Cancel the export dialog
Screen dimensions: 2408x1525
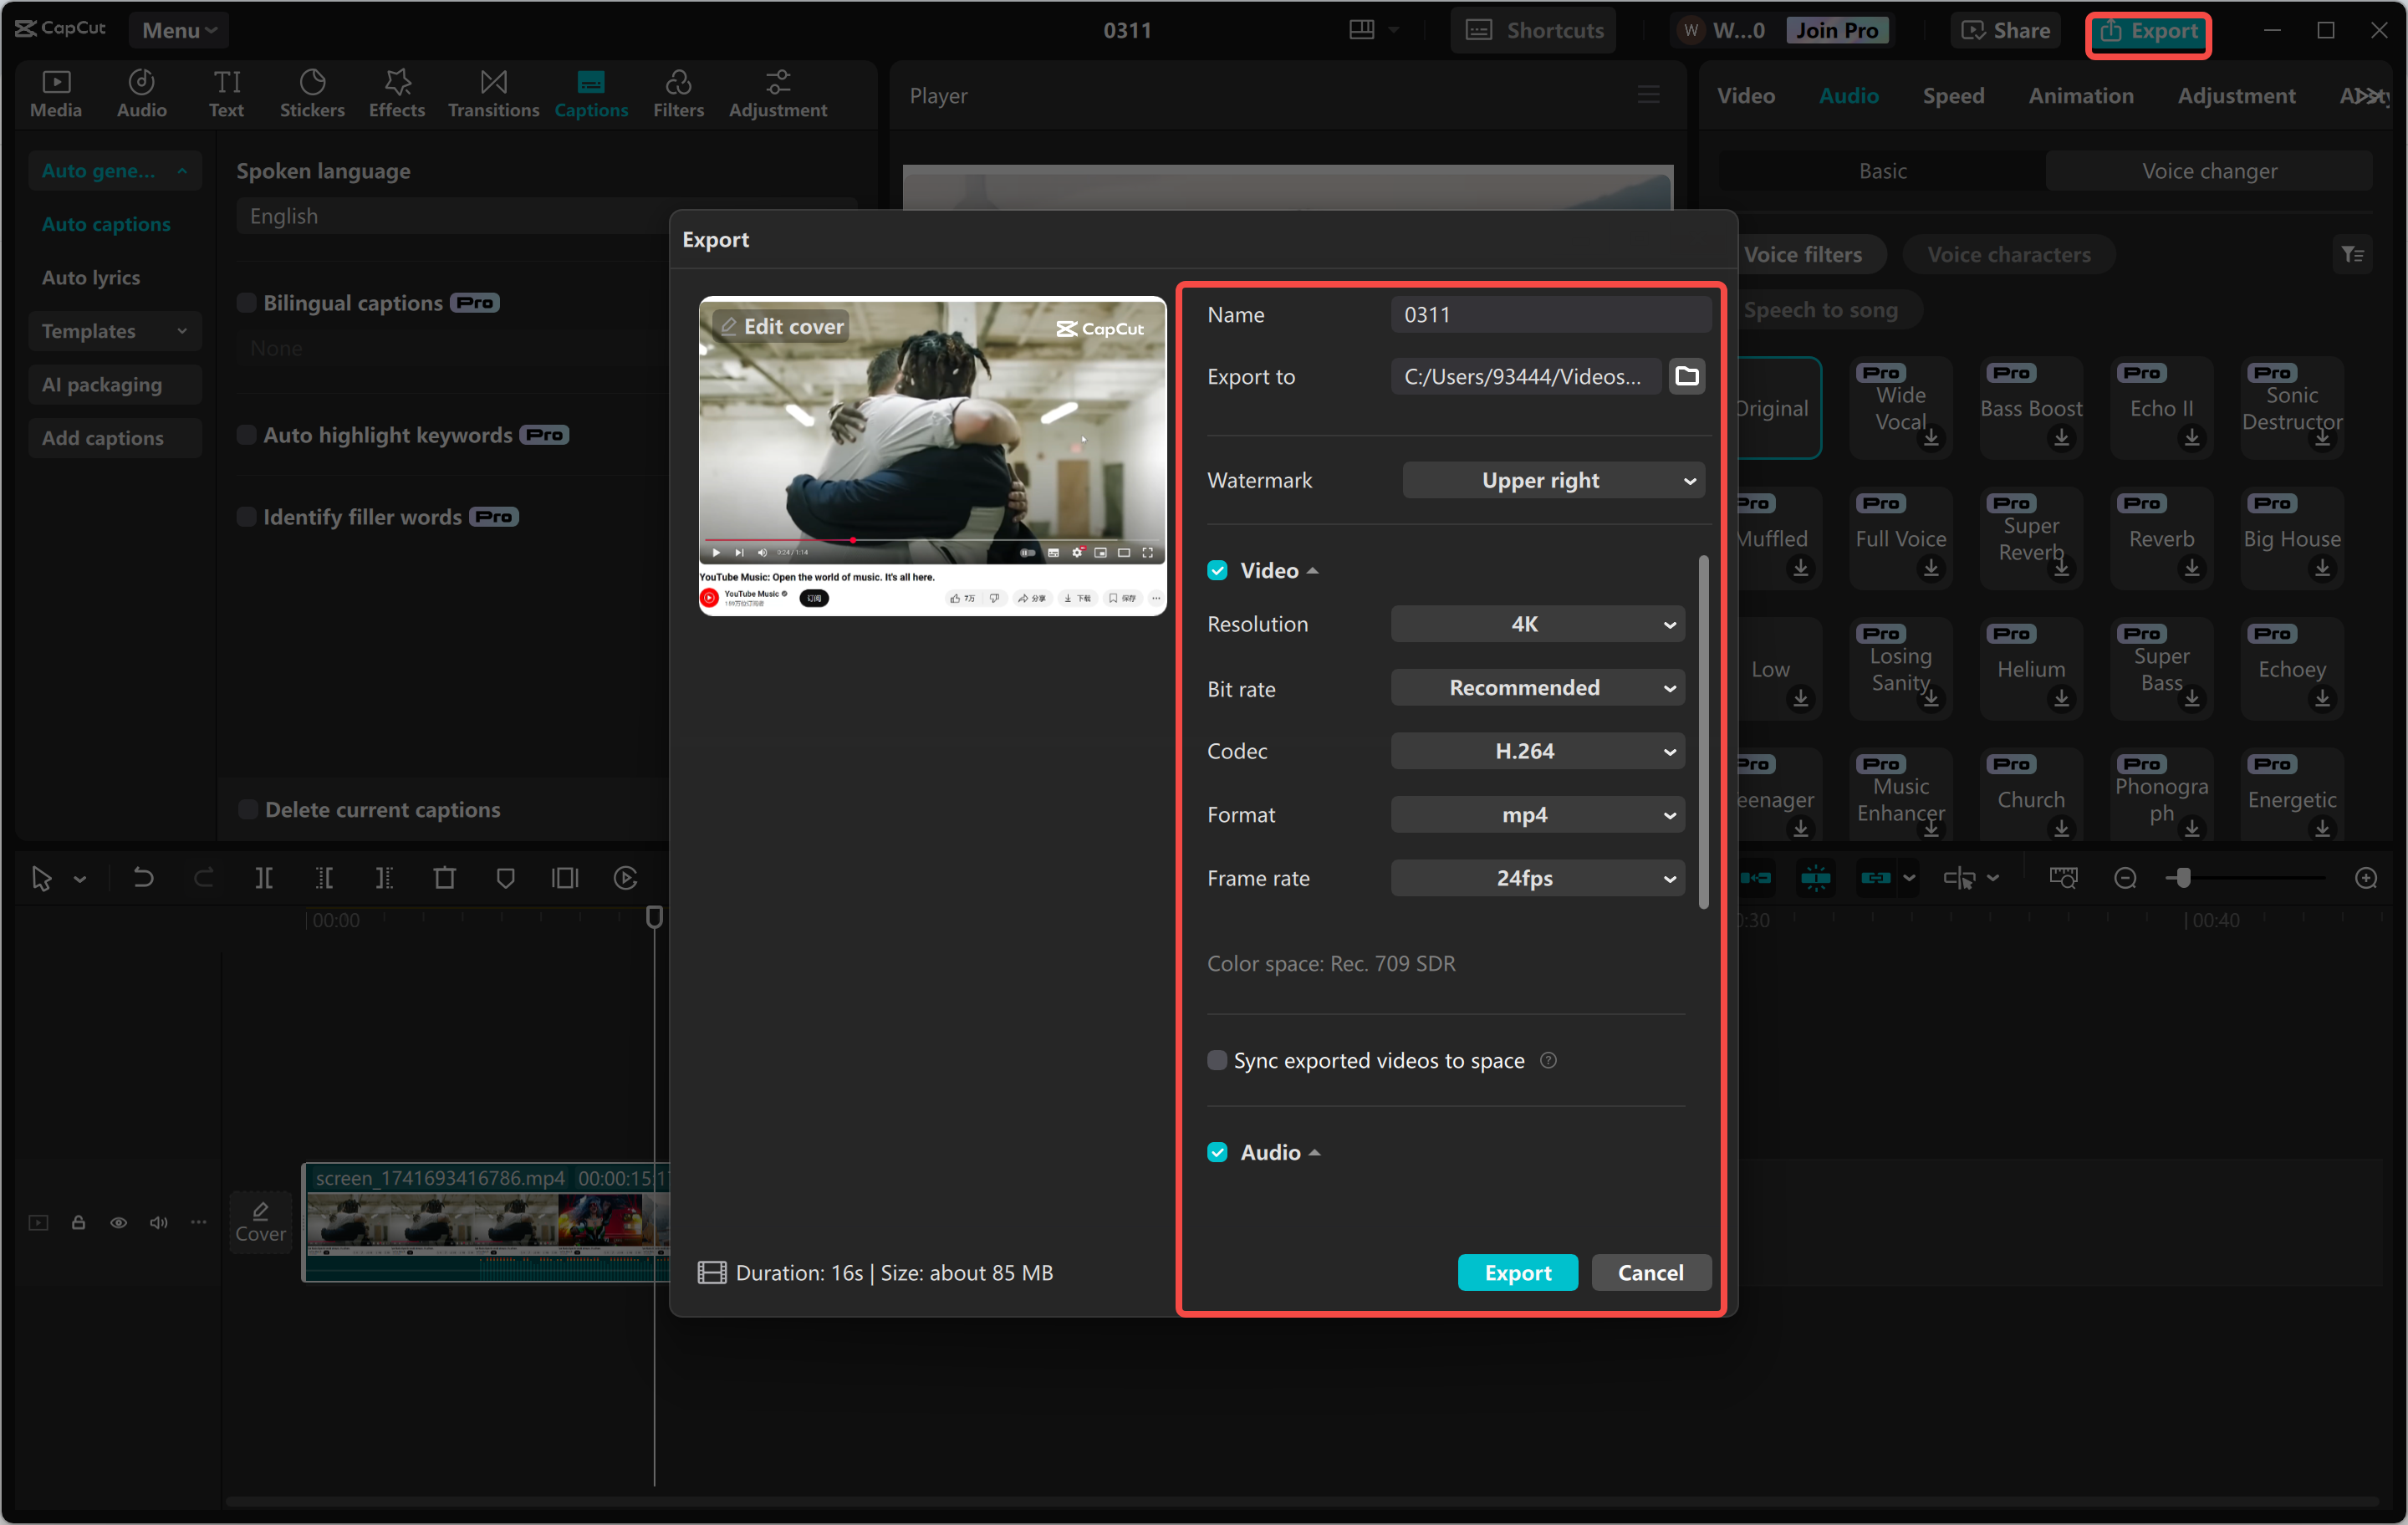coord(1650,1272)
